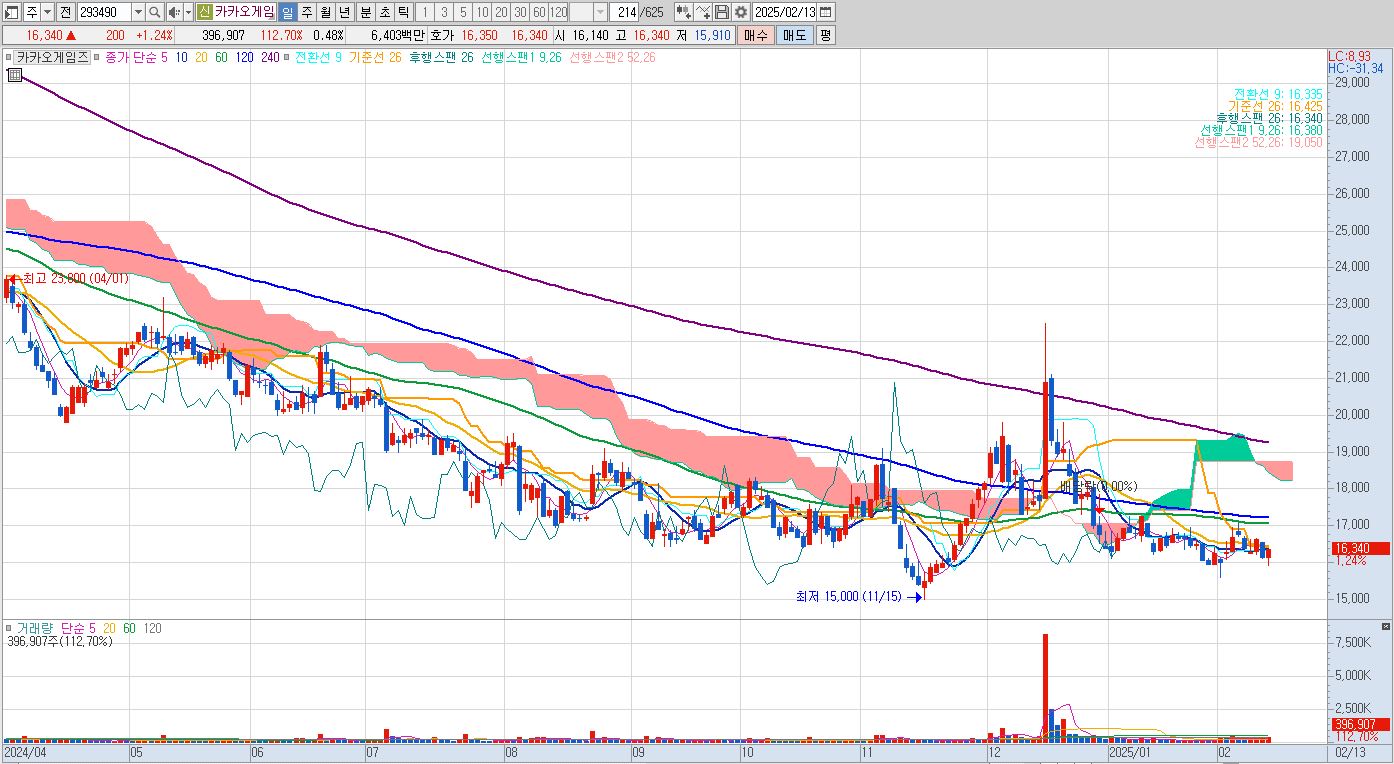Click the stock search magnifier icon
The width and height of the screenshot is (1394, 764).
point(155,12)
